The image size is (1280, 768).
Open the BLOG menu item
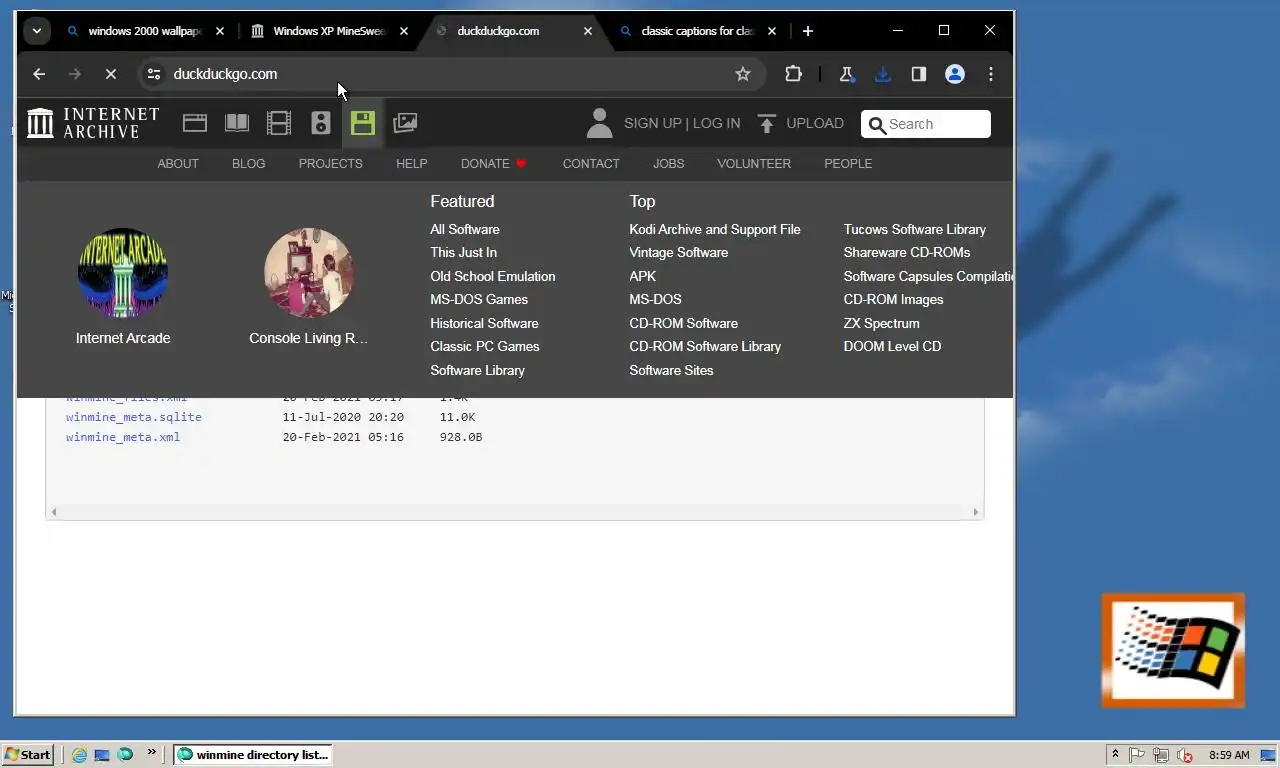(249, 163)
